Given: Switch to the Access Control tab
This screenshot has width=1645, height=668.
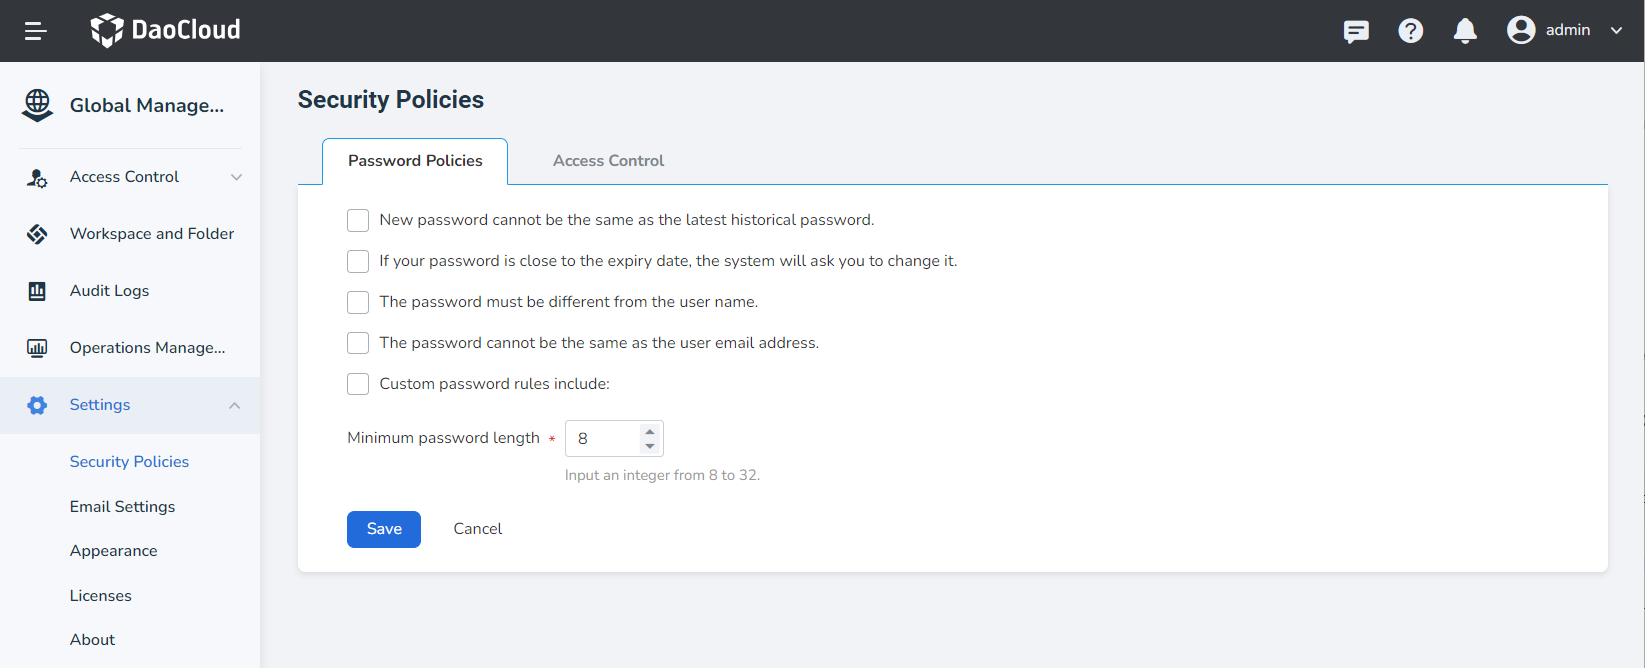Looking at the screenshot, I should [x=608, y=161].
